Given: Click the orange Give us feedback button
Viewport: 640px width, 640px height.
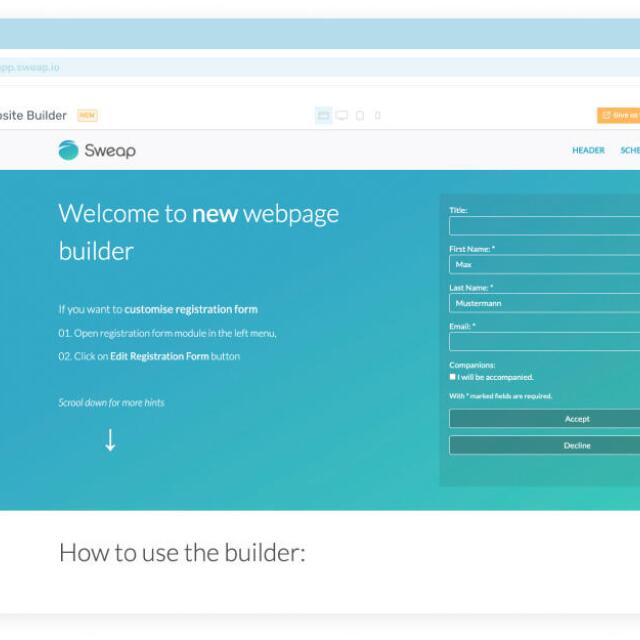Looking at the screenshot, I should click(x=619, y=115).
